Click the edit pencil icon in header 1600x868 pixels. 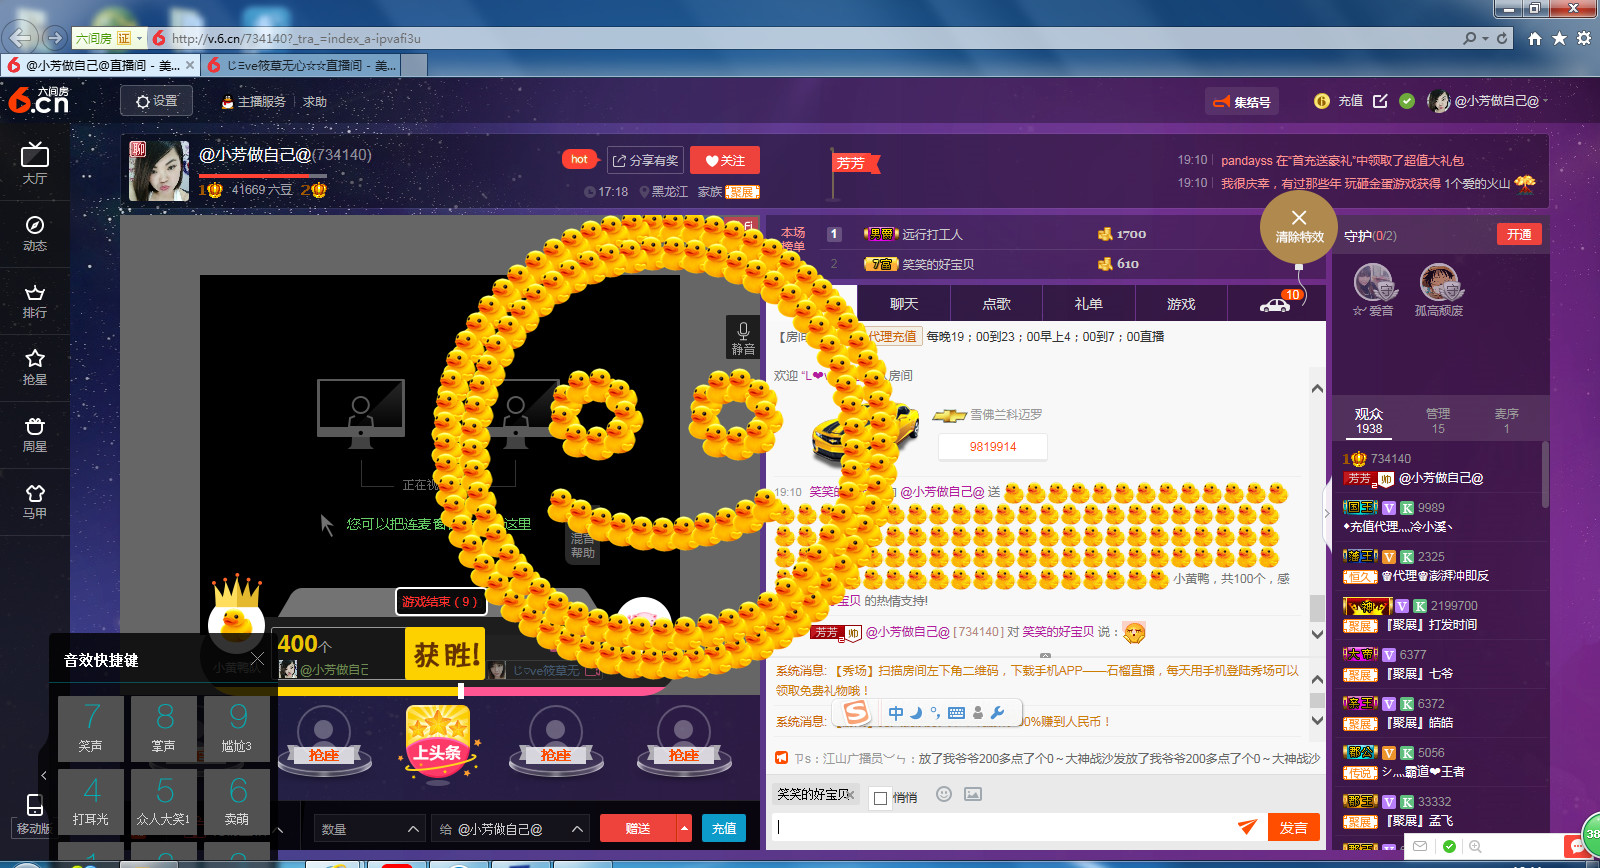pyautogui.click(x=1380, y=101)
